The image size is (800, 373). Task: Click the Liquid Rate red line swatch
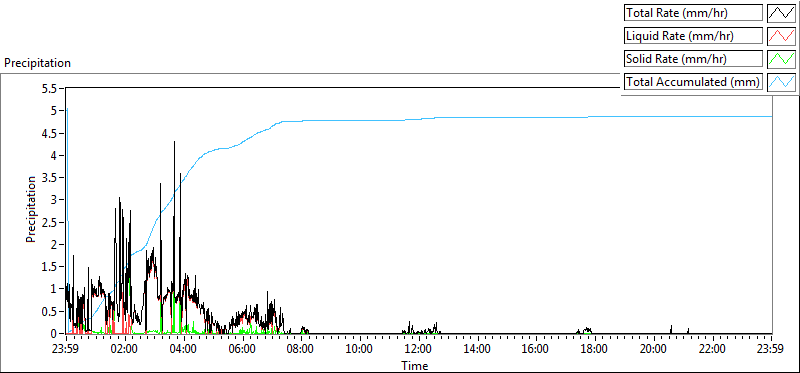[x=781, y=36]
